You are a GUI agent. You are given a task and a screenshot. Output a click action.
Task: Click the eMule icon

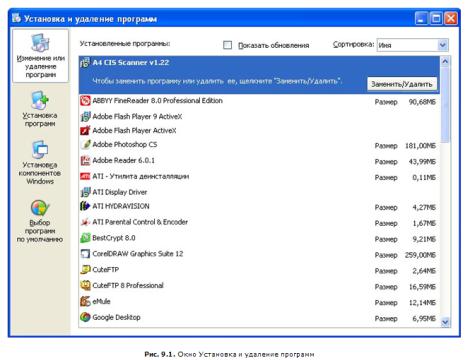[x=85, y=301]
